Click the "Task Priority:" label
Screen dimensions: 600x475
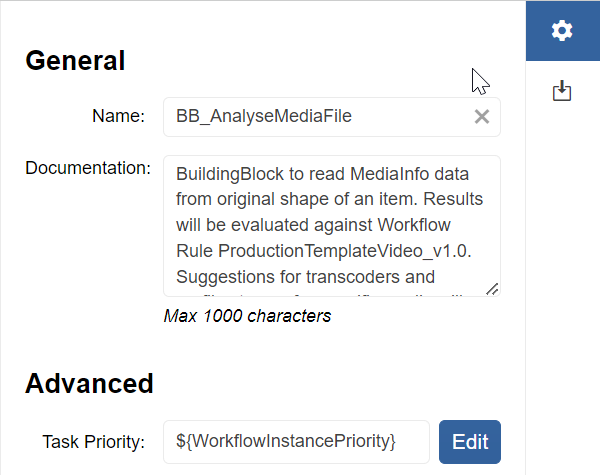[x=94, y=441]
